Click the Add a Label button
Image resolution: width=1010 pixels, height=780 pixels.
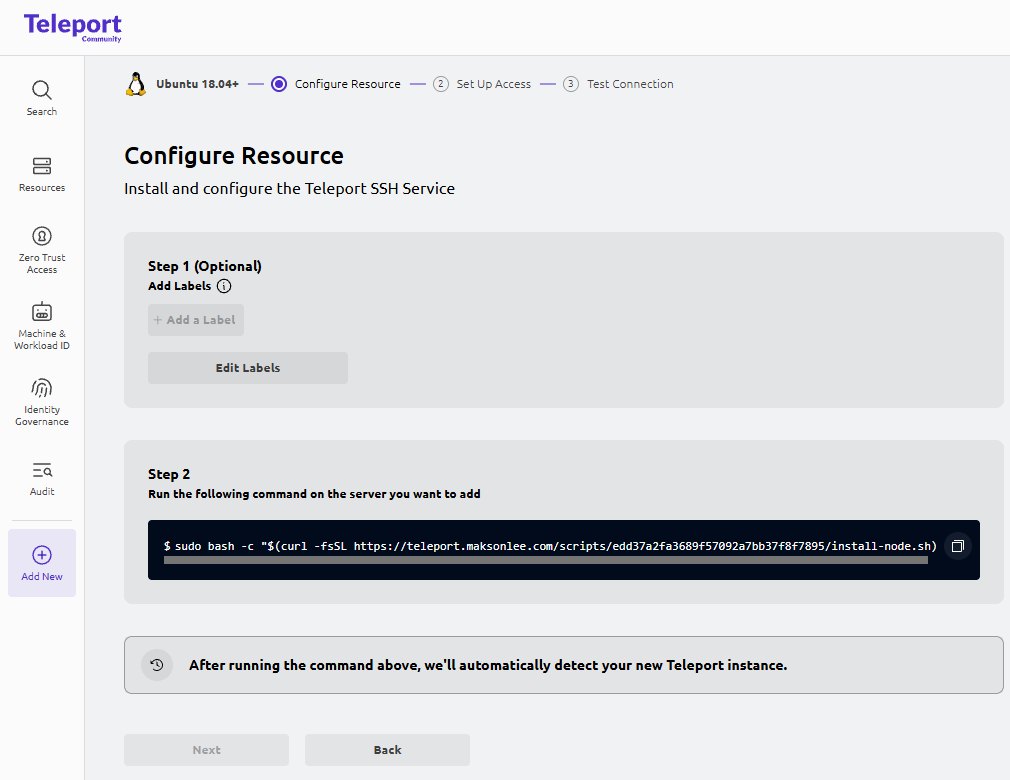(196, 320)
